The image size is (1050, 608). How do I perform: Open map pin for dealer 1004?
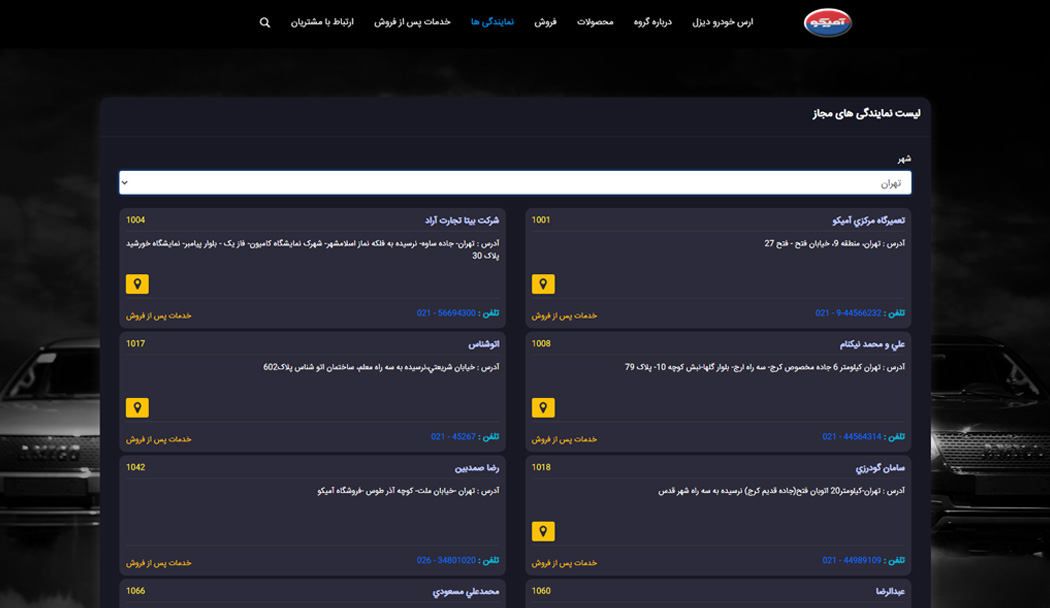tap(137, 284)
